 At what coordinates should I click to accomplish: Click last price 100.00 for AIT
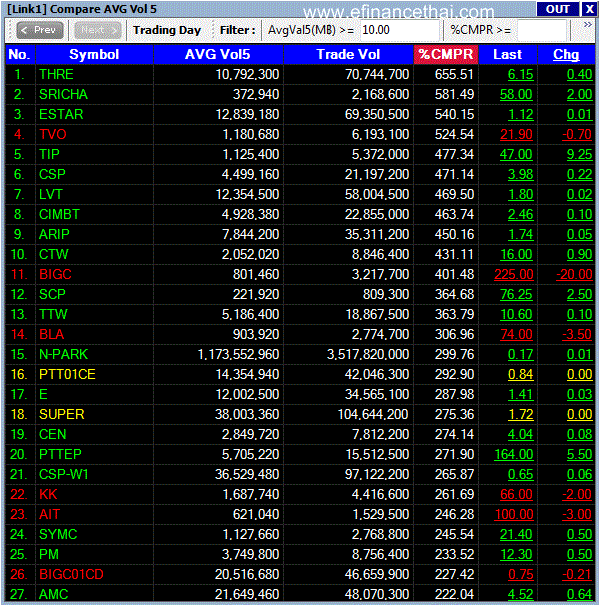[x=513, y=514]
